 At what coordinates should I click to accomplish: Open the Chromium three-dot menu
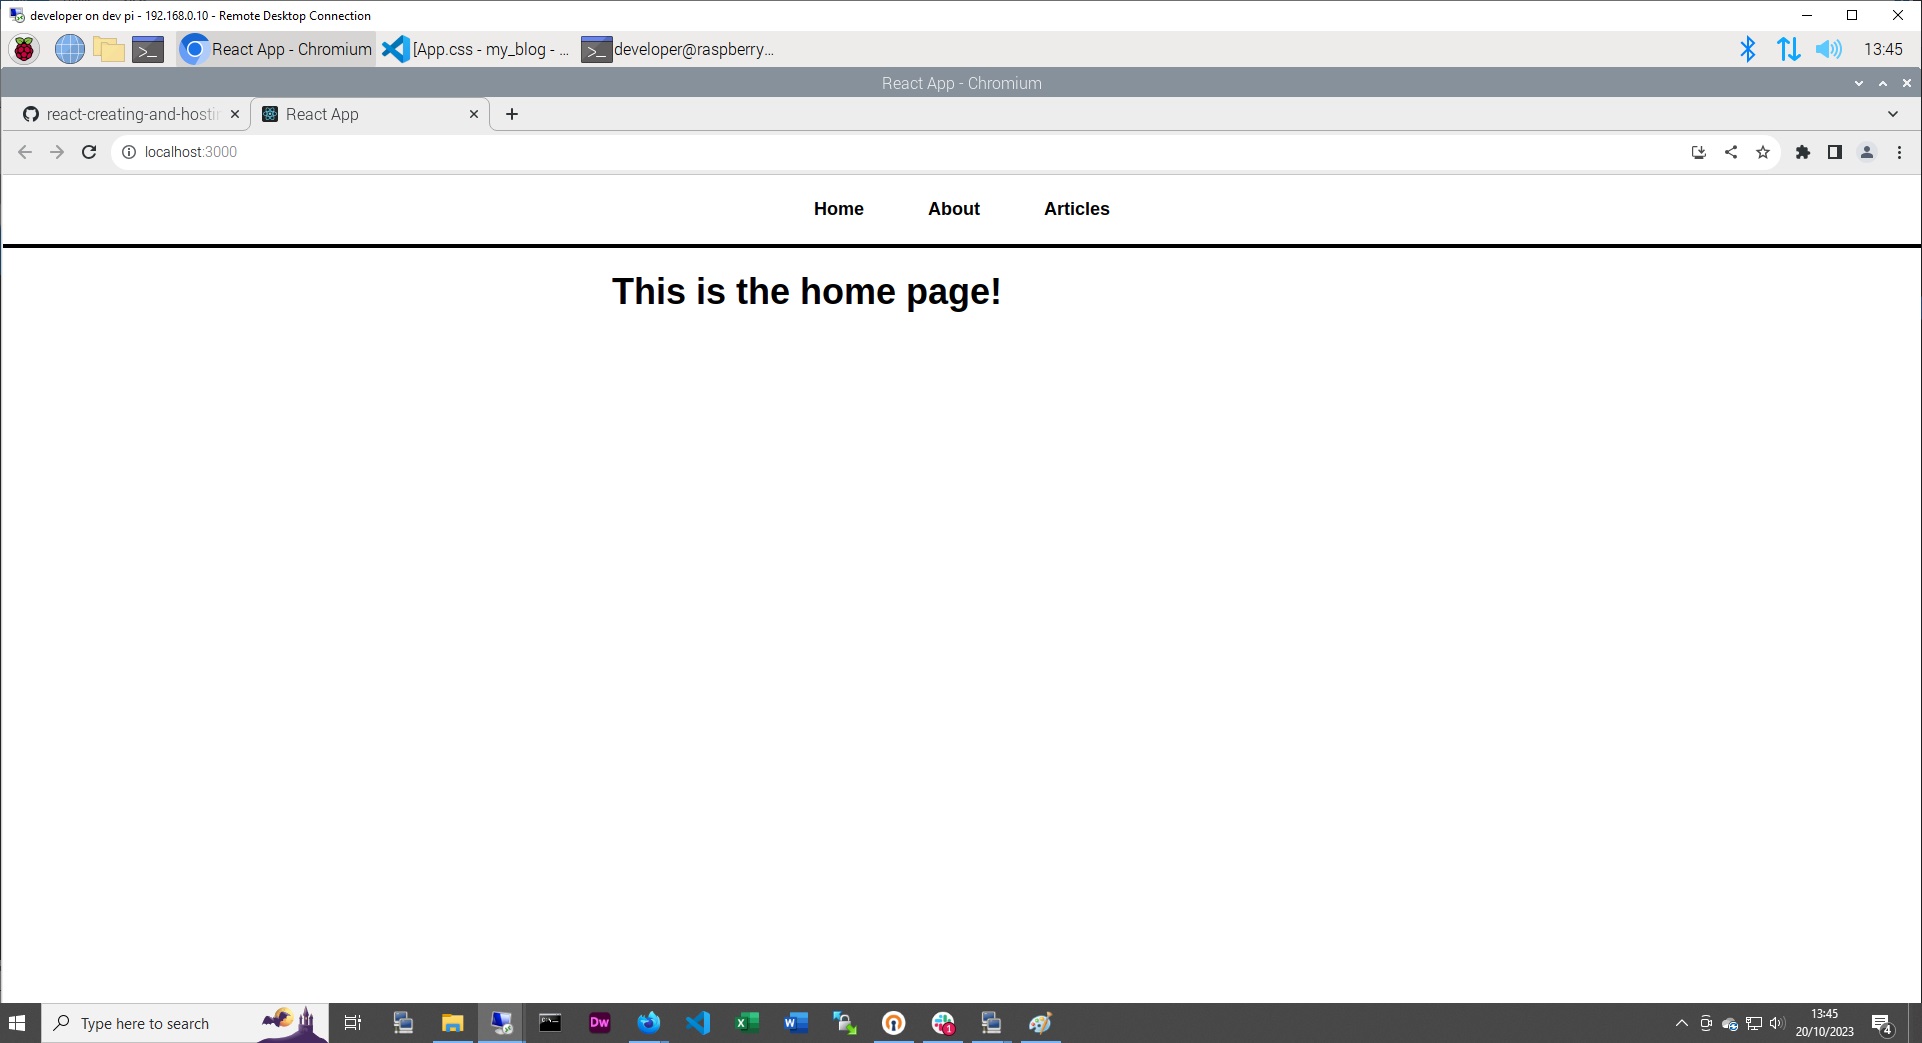[1899, 152]
